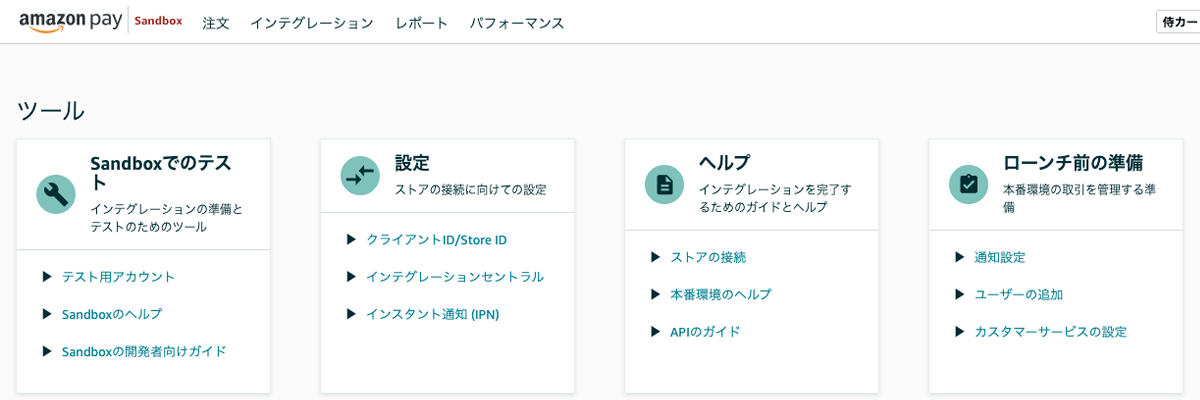Image resolution: width=1200 pixels, height=400 pixels.
Task: Open the レポート menu
Action: [421, 23]
